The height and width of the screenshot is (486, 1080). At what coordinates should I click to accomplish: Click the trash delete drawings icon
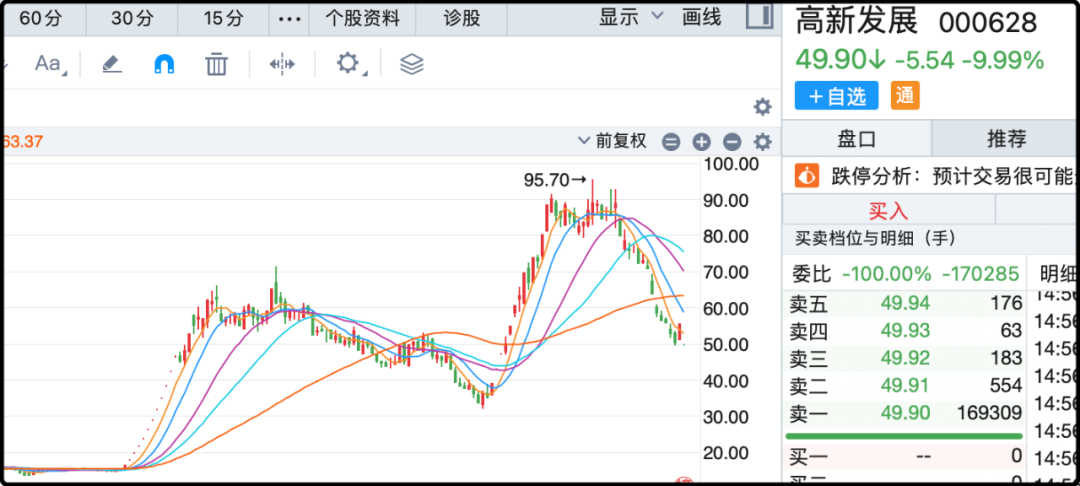216,64
